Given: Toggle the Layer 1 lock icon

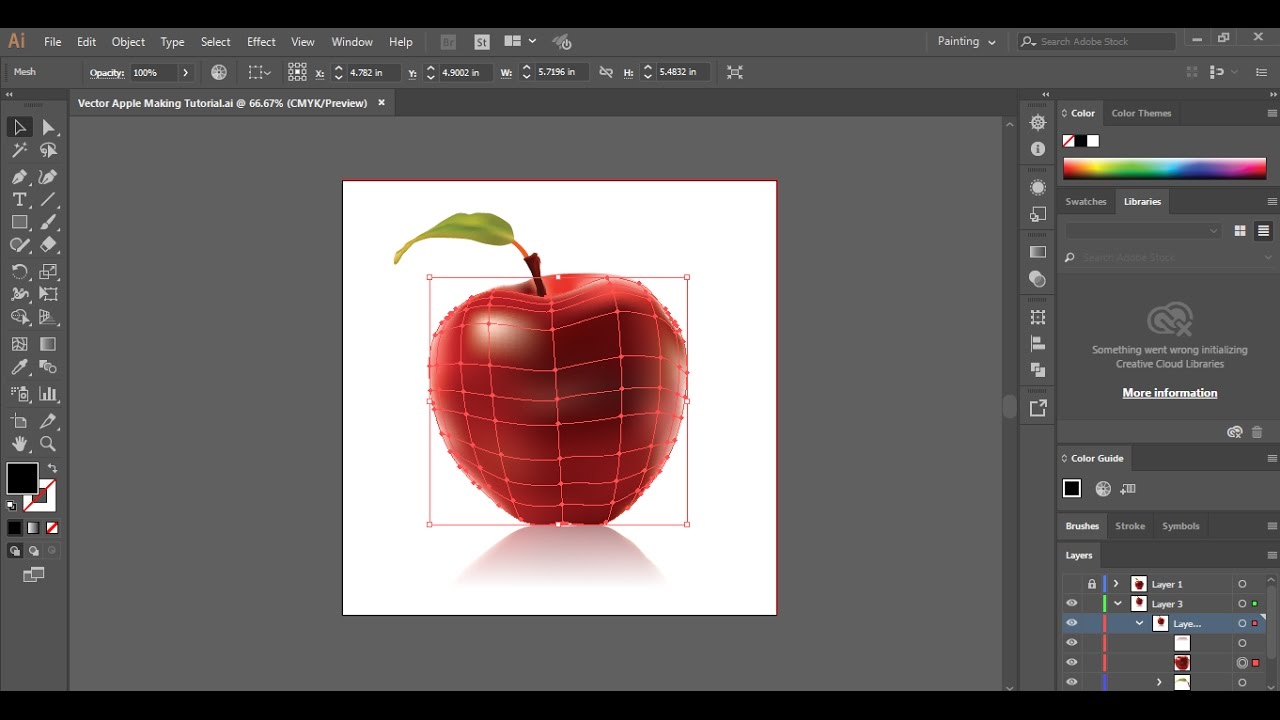Looking at the screenshot, I should pyautogui.click(x=1092, y=584).
